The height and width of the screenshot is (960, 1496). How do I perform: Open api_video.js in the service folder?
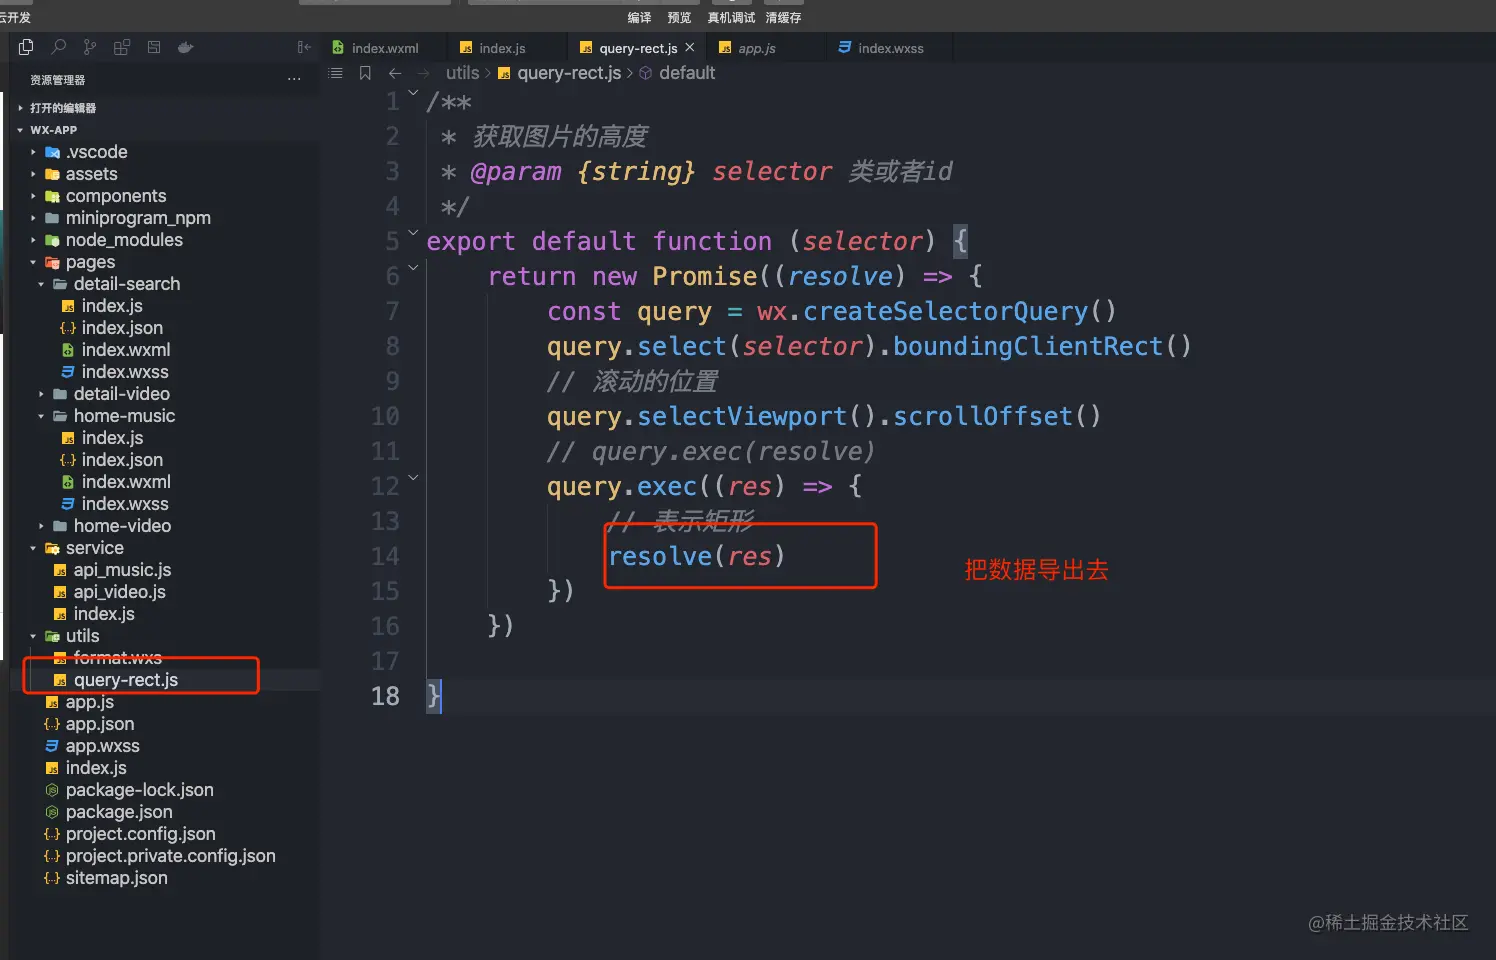[120, 592]
